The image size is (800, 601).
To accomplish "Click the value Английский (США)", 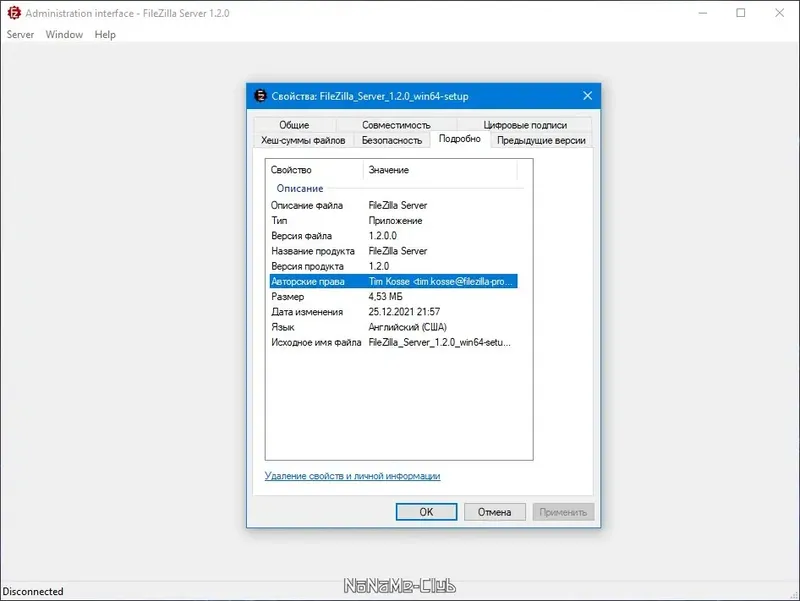I will pyautogui.click(x=408, y=327).
